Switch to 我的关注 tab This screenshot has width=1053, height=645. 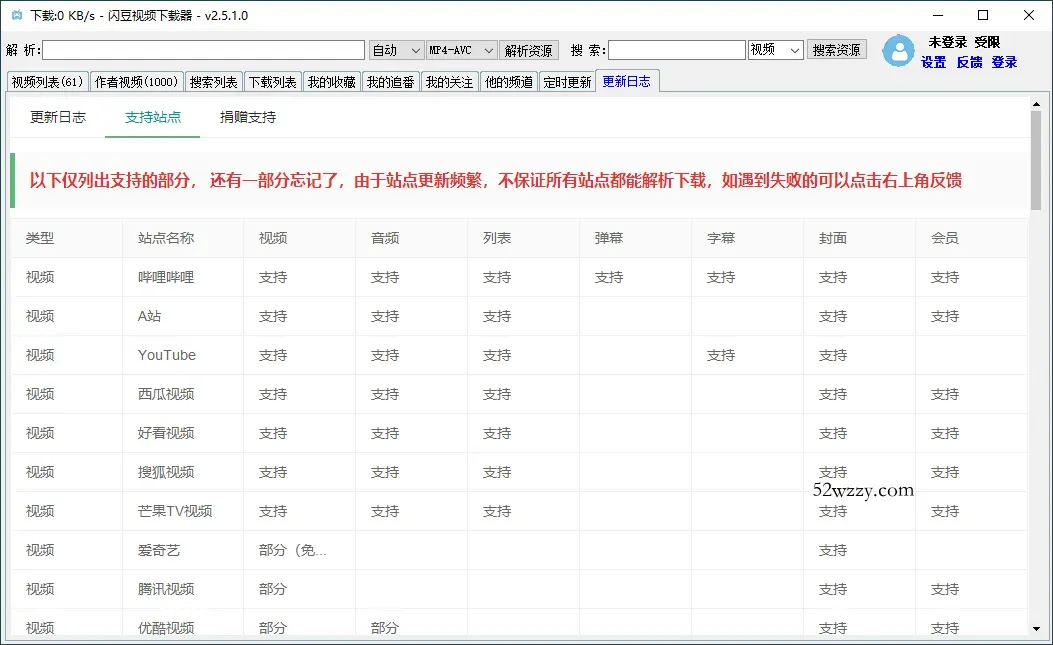tap(449, 82)
